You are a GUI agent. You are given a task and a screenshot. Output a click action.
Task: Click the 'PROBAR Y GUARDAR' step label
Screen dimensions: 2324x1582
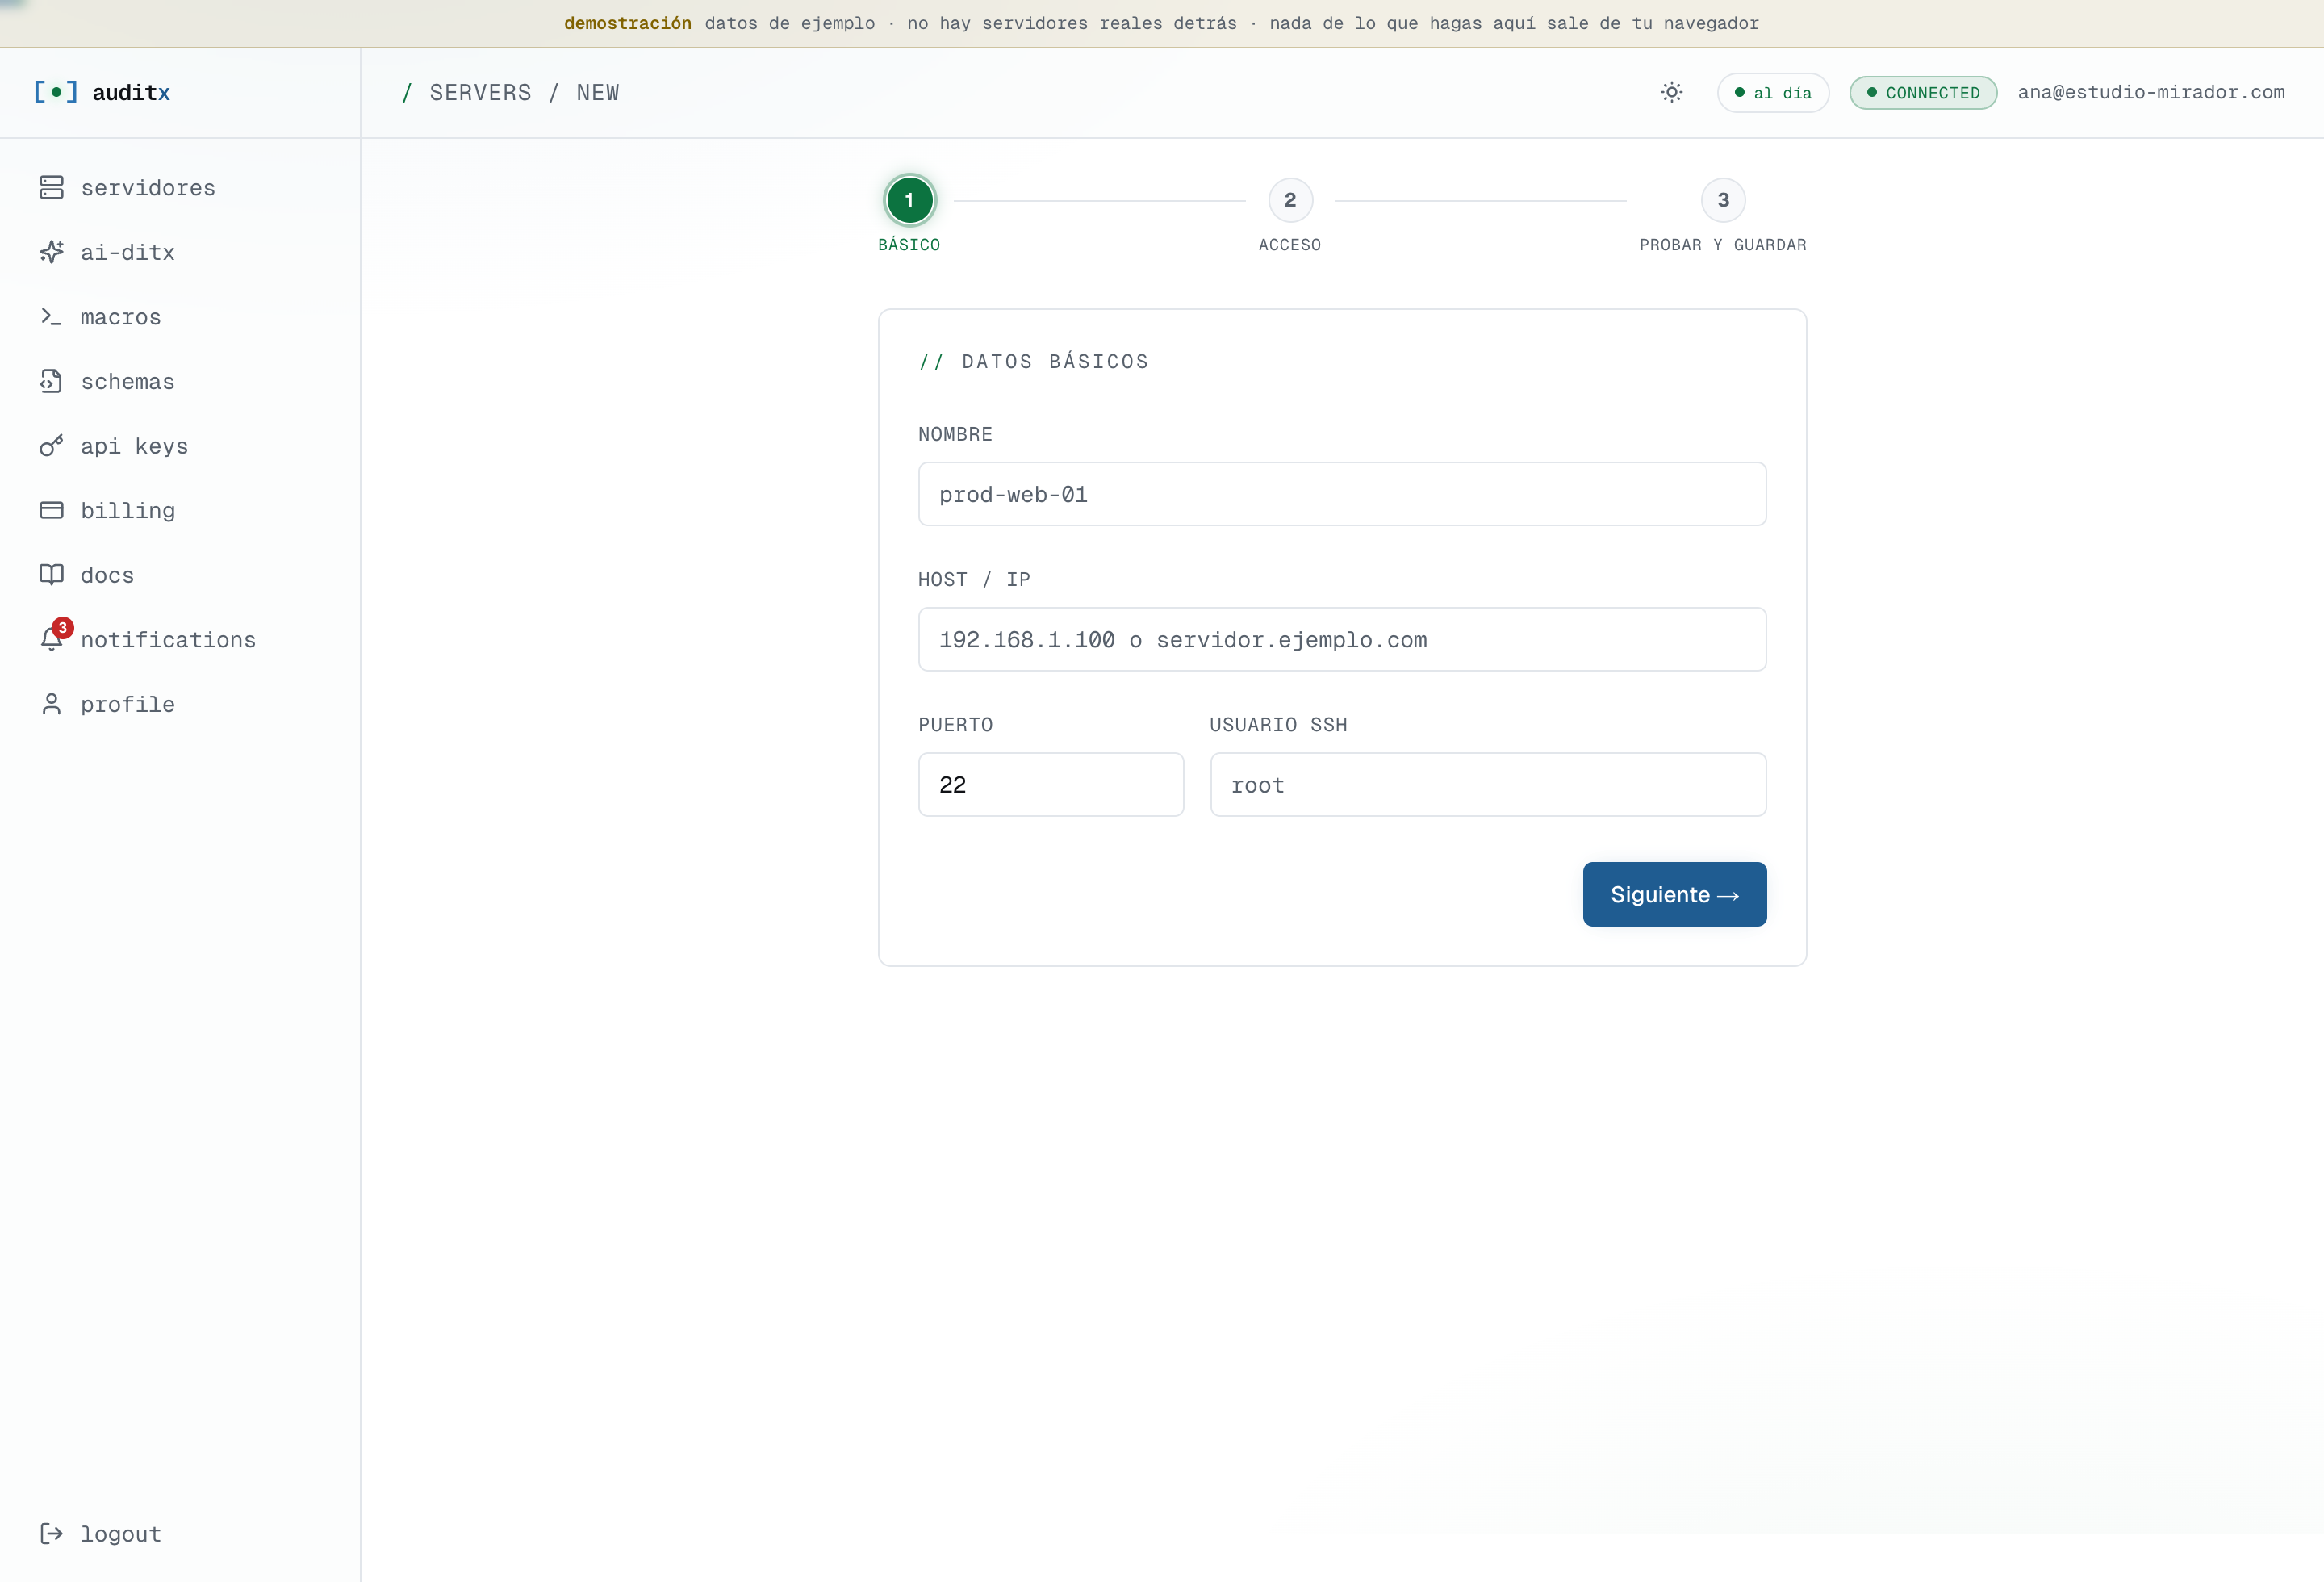pos(1723,245)
